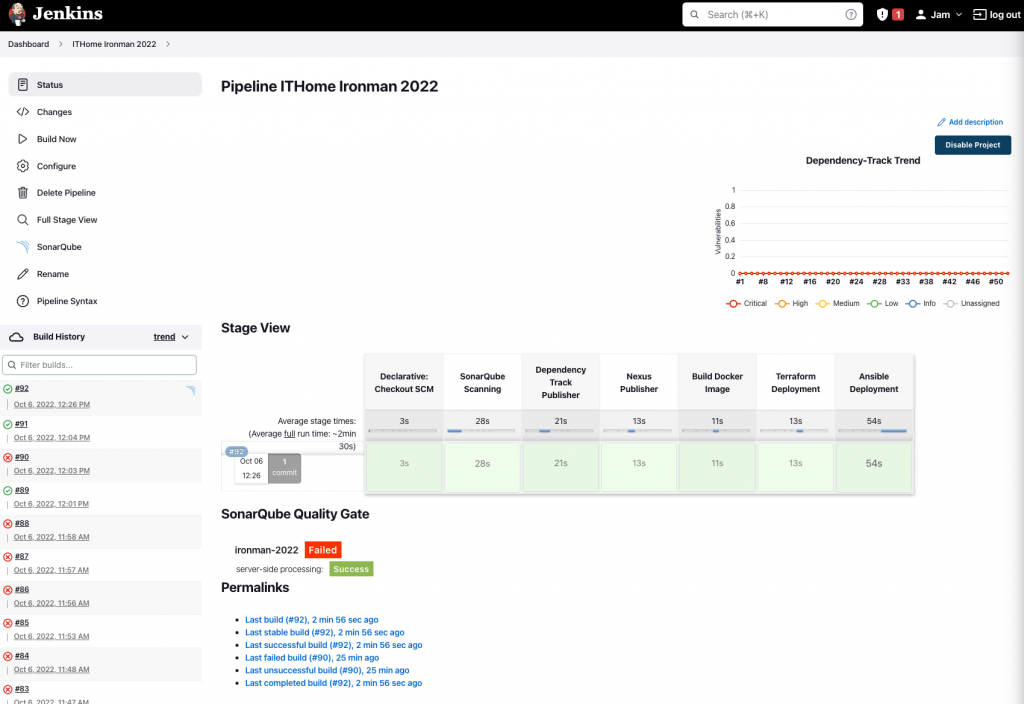The width and height of the screenshot is (1024, 704).
Task: Click the Changes code icon
Action: click(23, 112)
